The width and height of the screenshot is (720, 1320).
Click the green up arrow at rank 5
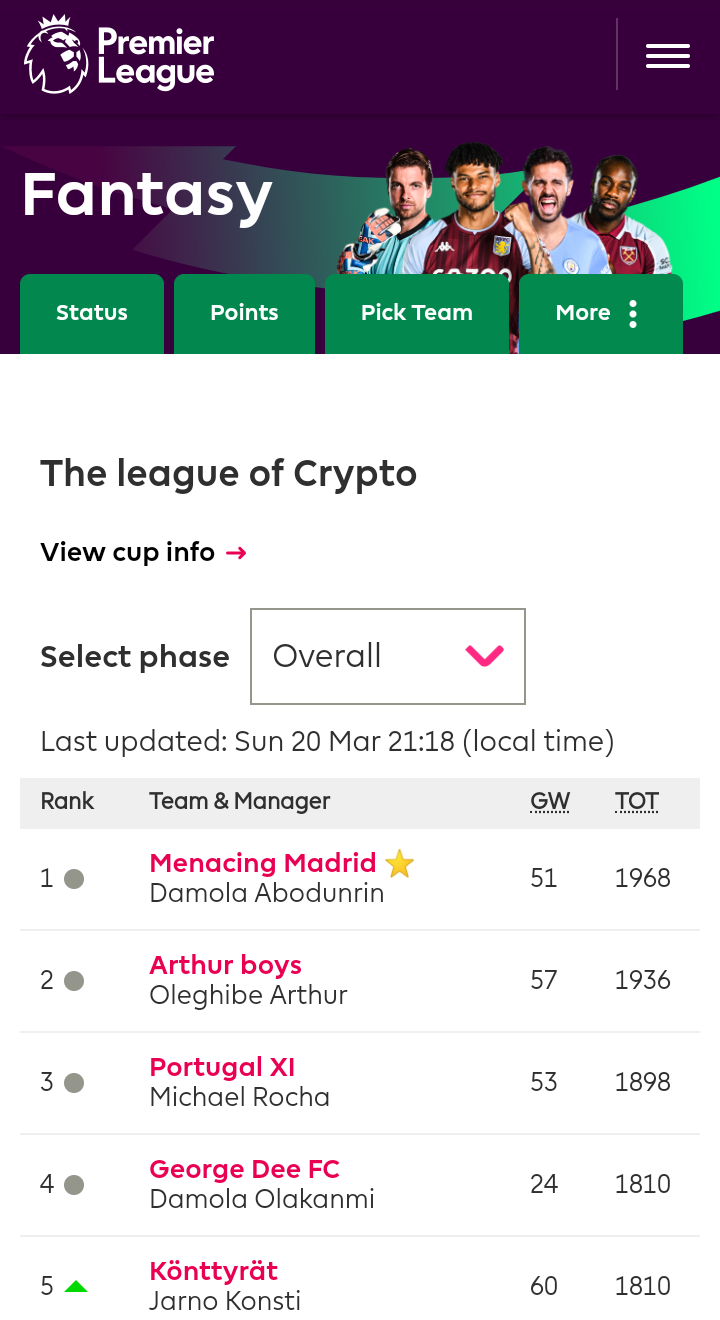coord(76,1286)
